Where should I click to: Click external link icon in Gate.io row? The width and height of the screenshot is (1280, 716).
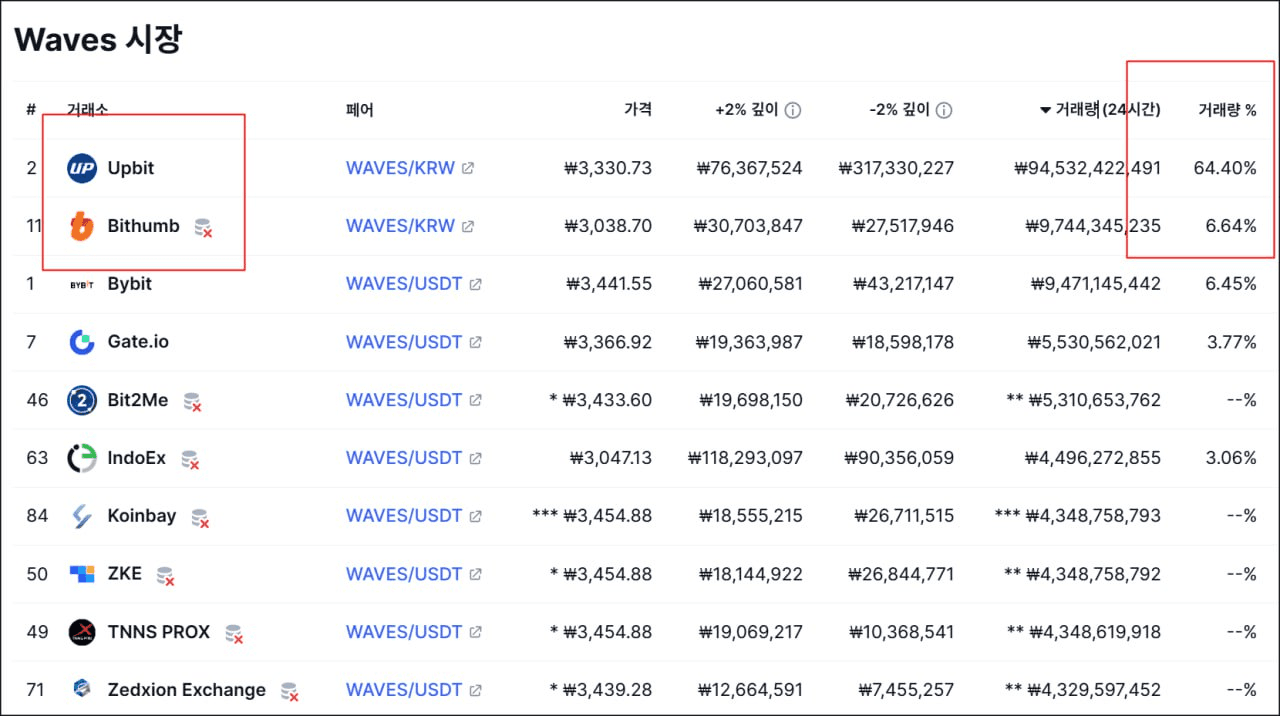(x=476, y=342)
